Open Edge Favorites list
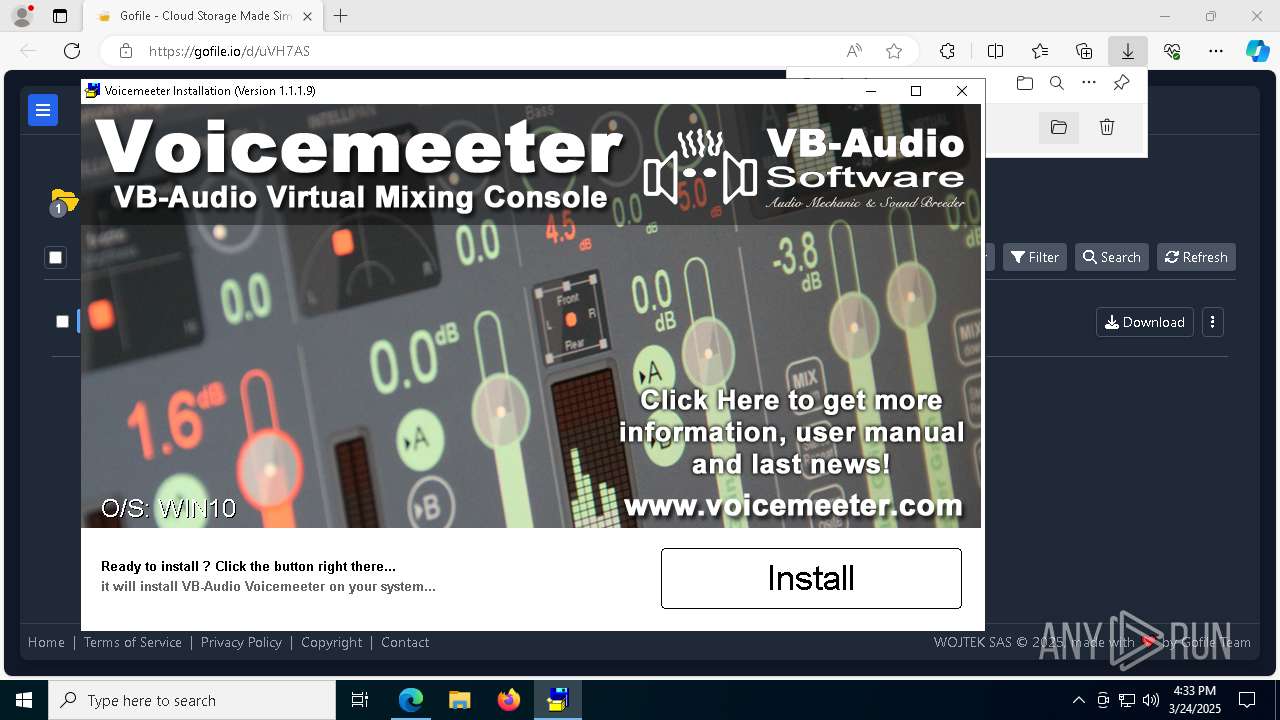The height and width of the screenshot is (720, 1280). (1040, 51)
